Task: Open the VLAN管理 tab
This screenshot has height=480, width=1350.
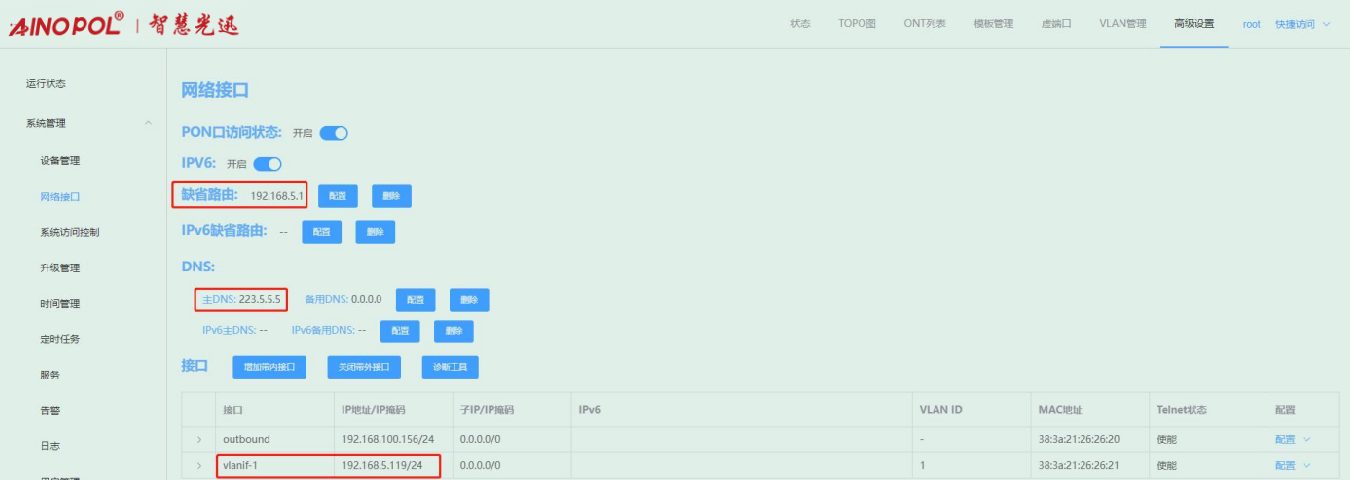Action: pyautogui.click(x=1122, y=24)
